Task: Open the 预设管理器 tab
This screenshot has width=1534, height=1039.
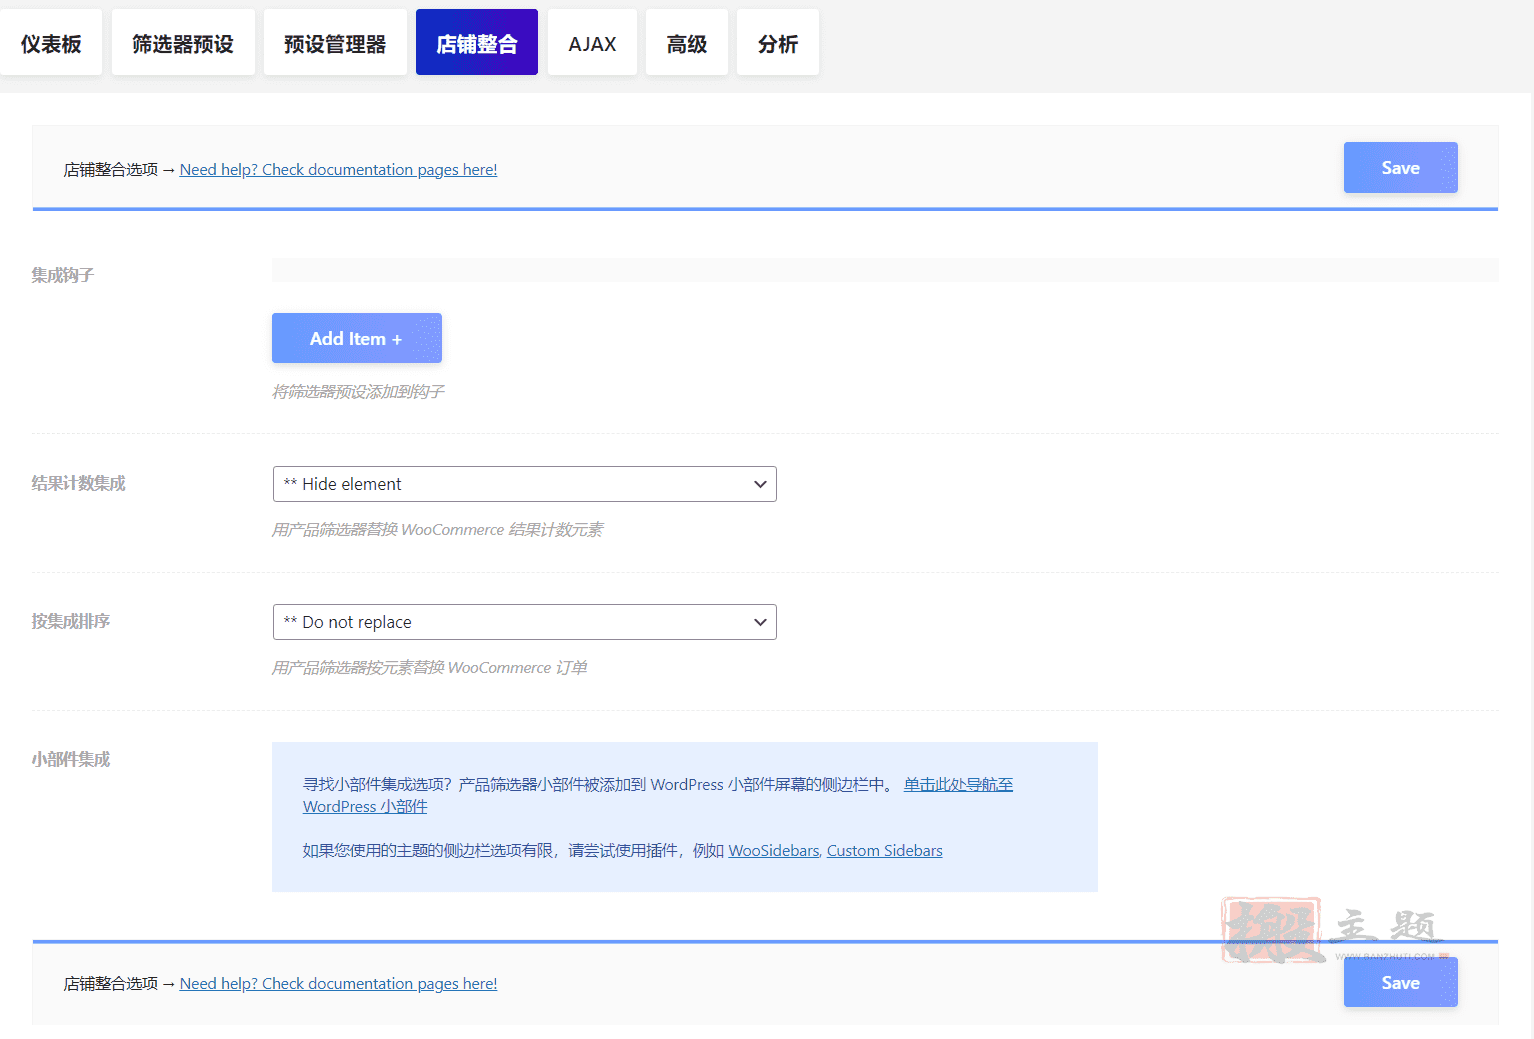Action: (335, 43)
